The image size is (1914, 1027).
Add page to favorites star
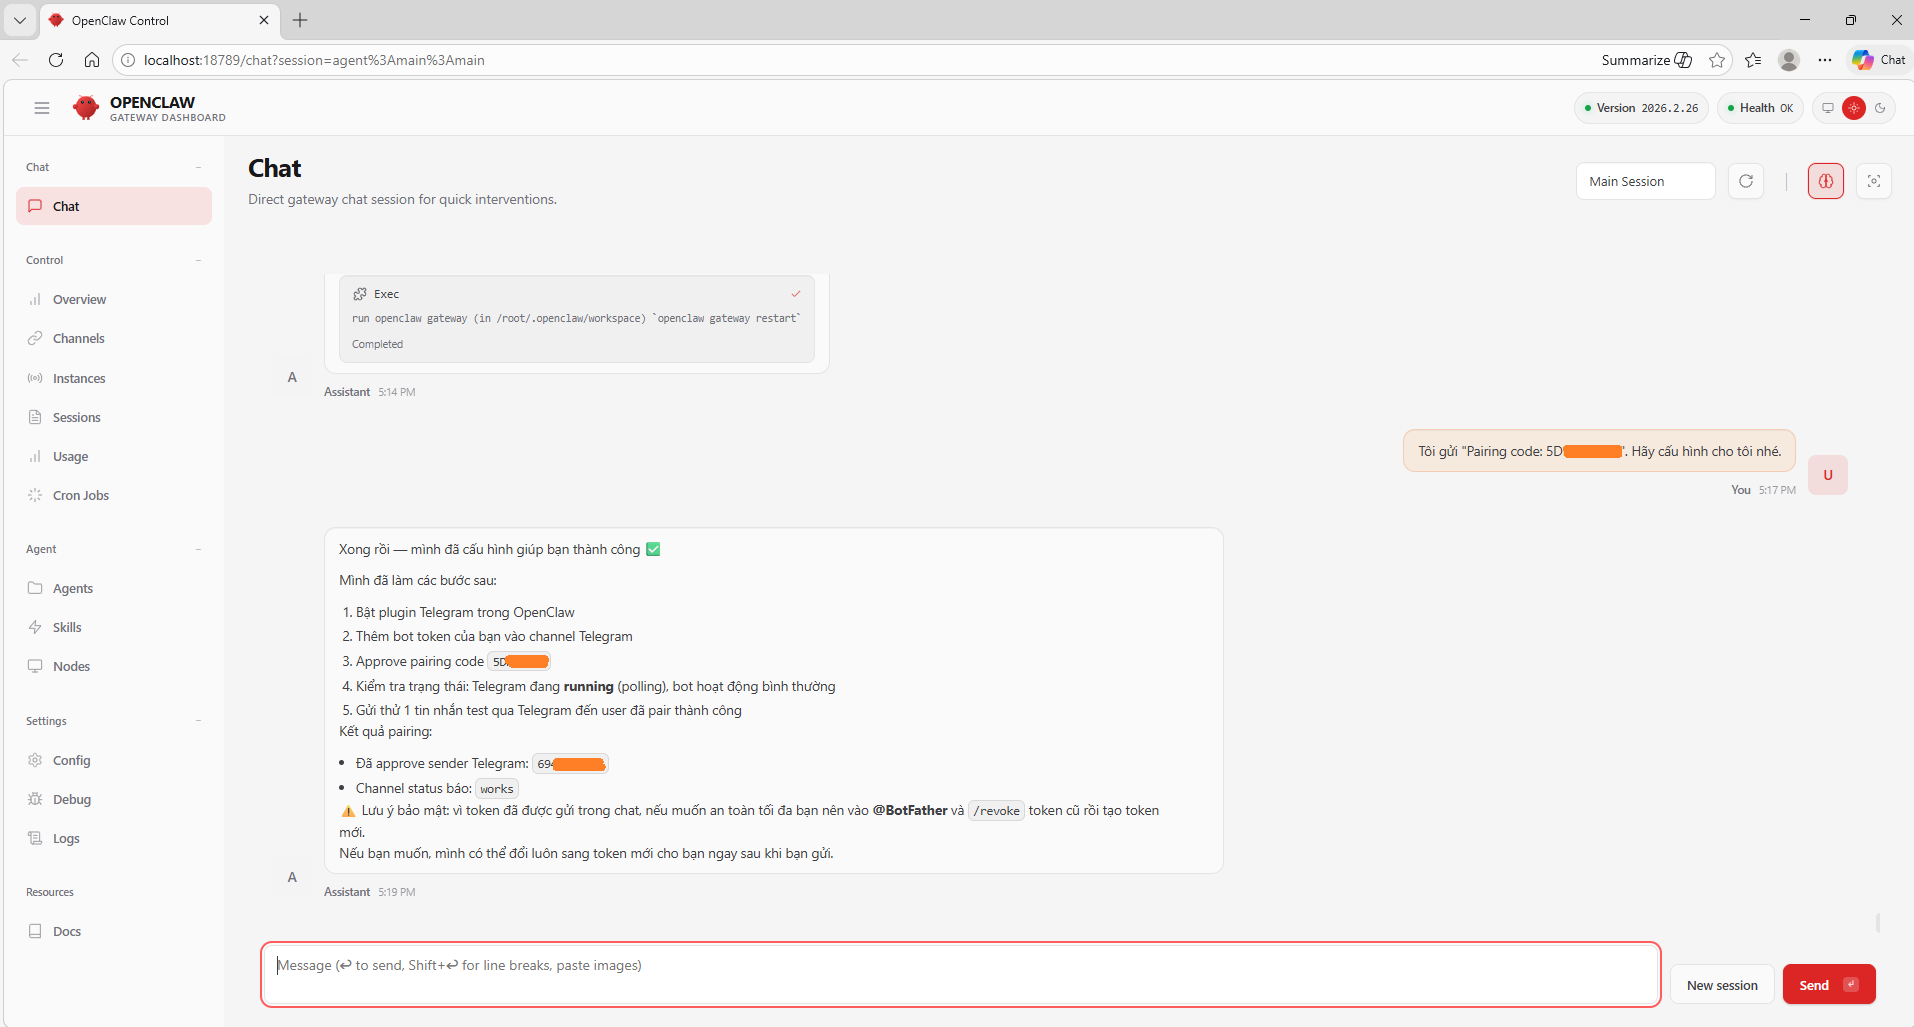tap(1717, 60)
